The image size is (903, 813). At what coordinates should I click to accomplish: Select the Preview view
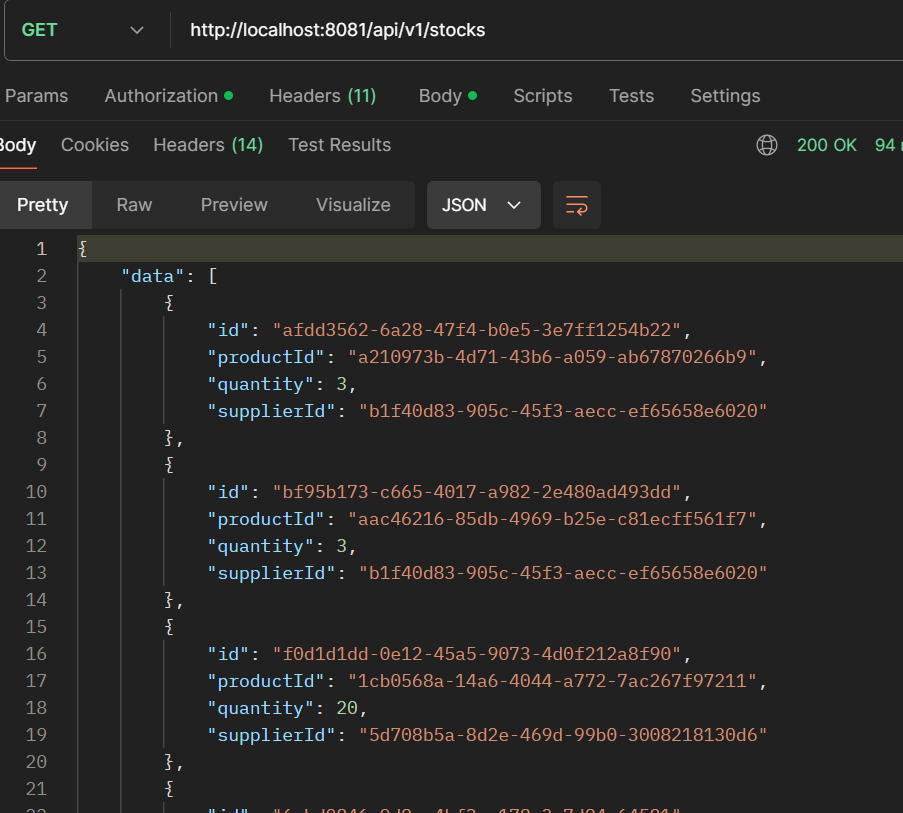pyautogui.click(x=234, y=205)
